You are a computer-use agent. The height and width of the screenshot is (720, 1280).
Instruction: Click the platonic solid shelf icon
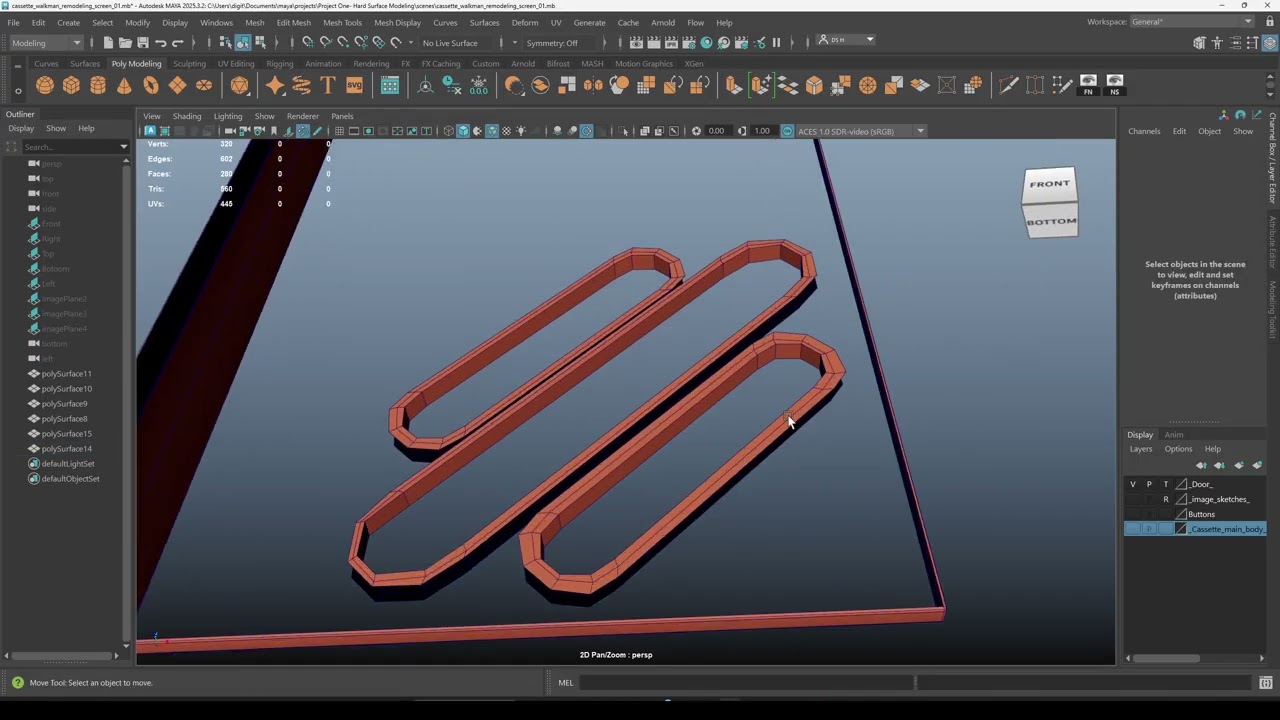click(x=239, y=86)
